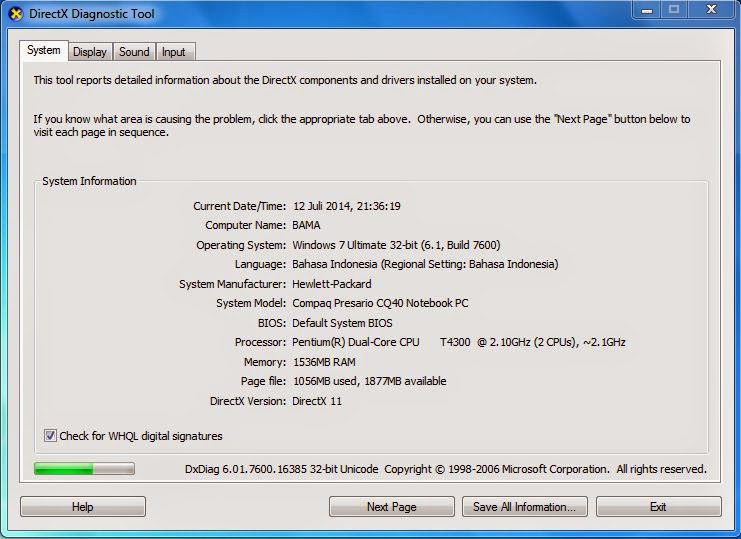Image resolution: width=741 pixels, height=539 pixels.
Task: Open the Input tab
Action: pyautogui.click(x=174, y=52)
